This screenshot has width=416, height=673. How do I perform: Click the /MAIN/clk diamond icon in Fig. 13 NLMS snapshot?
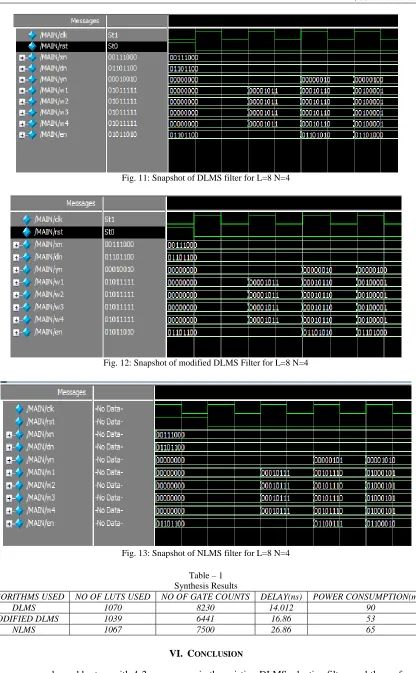(19, 409)
